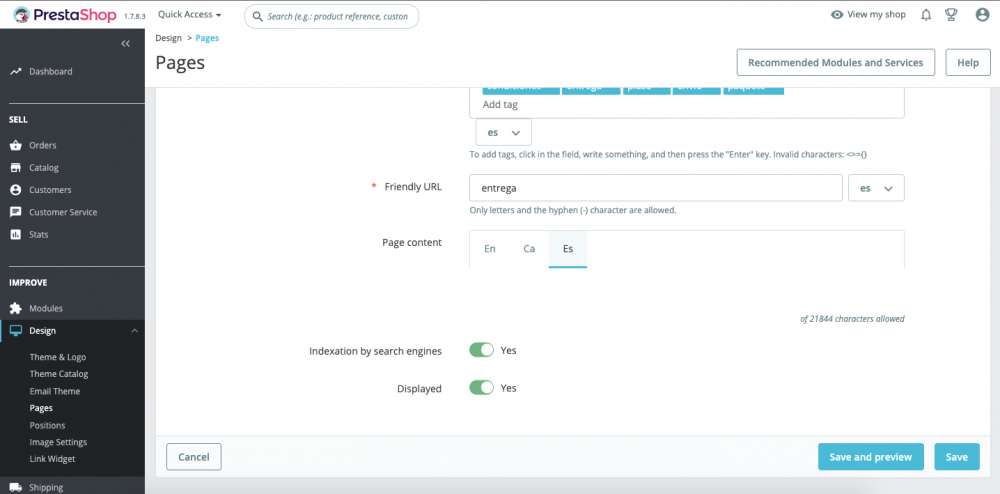Image resolution: width=1000 pixels, height=494 pixels.
Task: Open Pages submenu item
Action: (41, 408)
